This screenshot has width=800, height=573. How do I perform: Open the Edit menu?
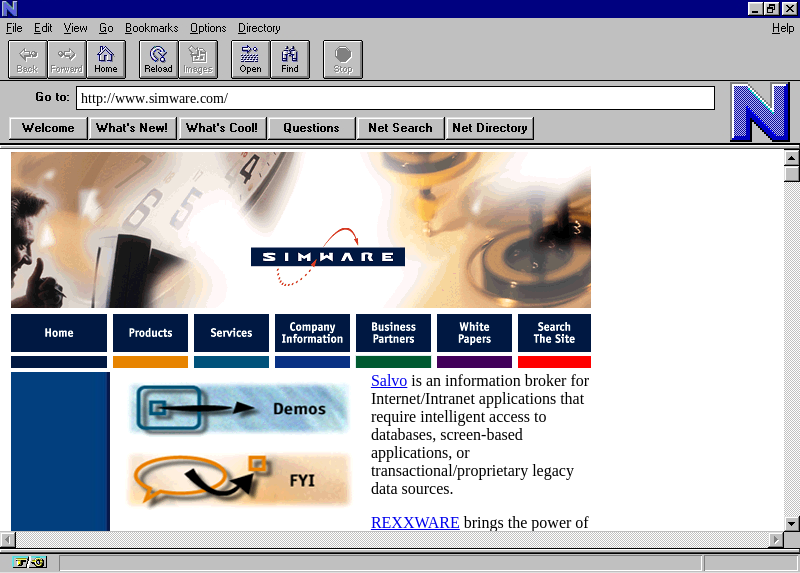[x=43, y=28]
